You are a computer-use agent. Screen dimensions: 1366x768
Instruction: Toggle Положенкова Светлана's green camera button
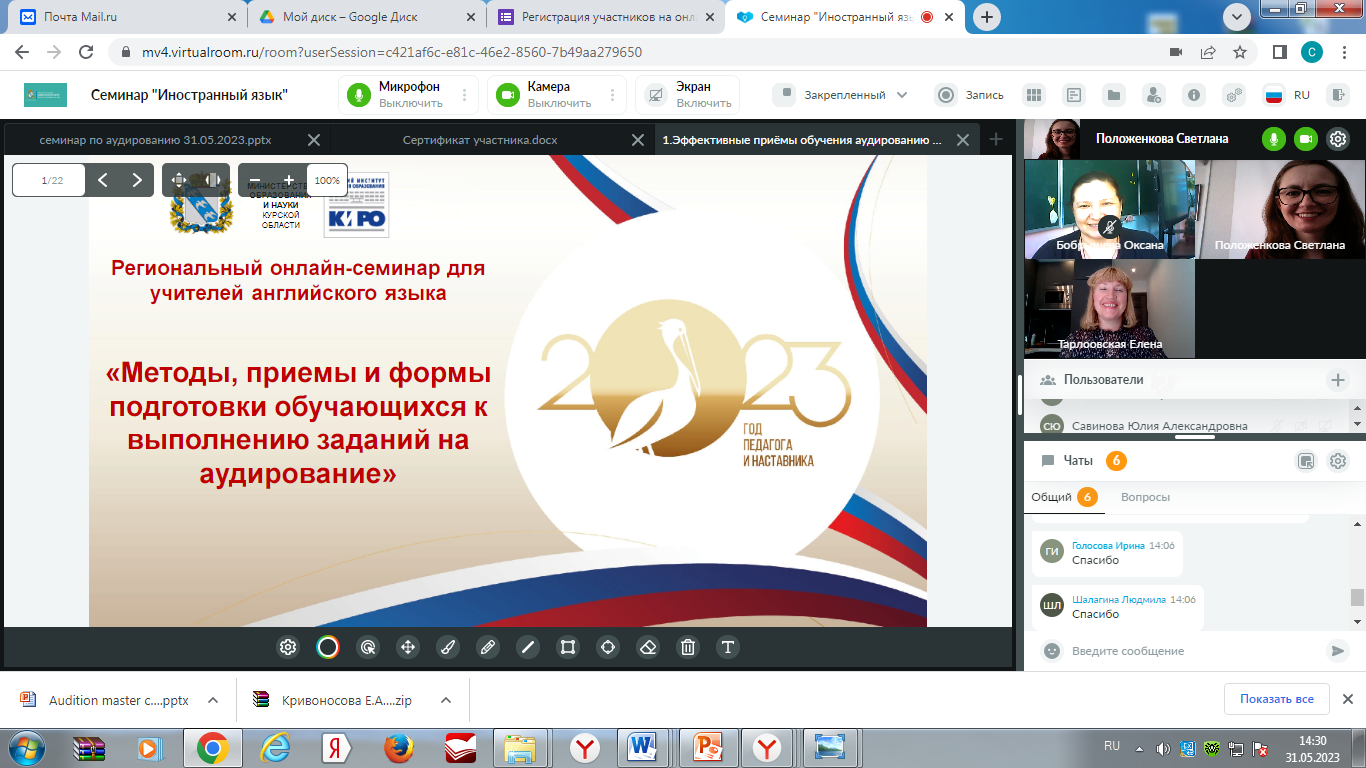[1306, 139]
